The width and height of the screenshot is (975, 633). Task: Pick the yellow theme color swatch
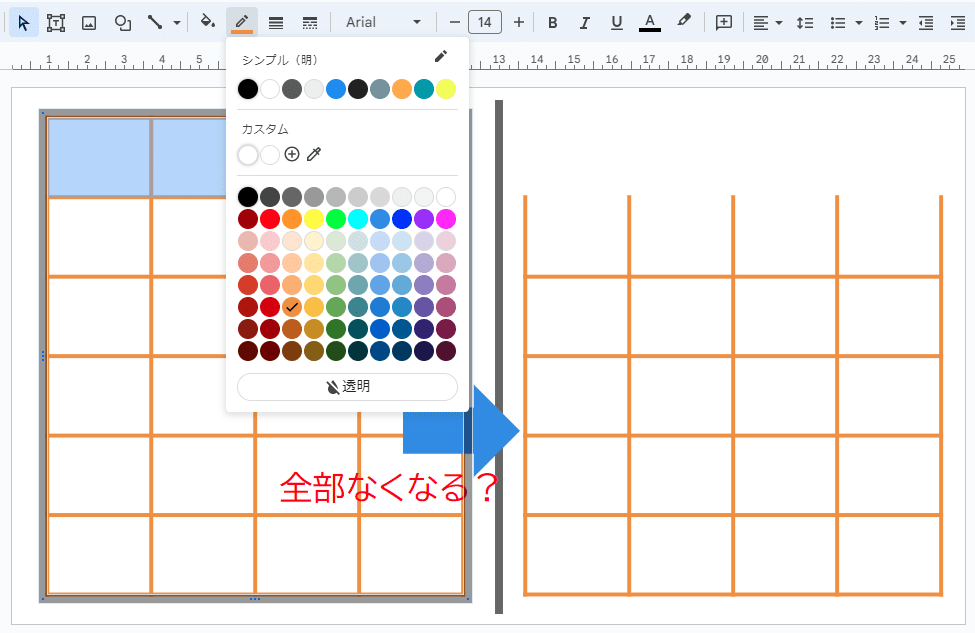[x=446, y=89]
